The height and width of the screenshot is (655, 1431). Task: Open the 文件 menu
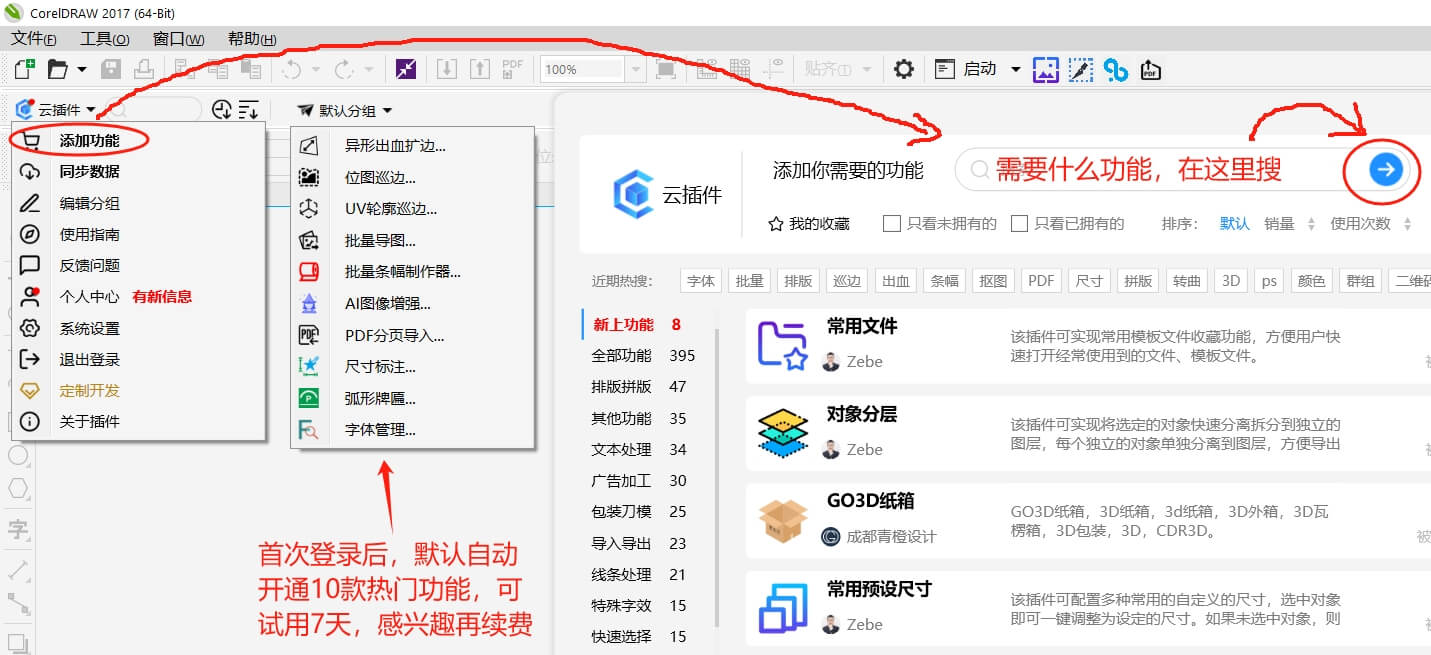(x=33, y=39)
